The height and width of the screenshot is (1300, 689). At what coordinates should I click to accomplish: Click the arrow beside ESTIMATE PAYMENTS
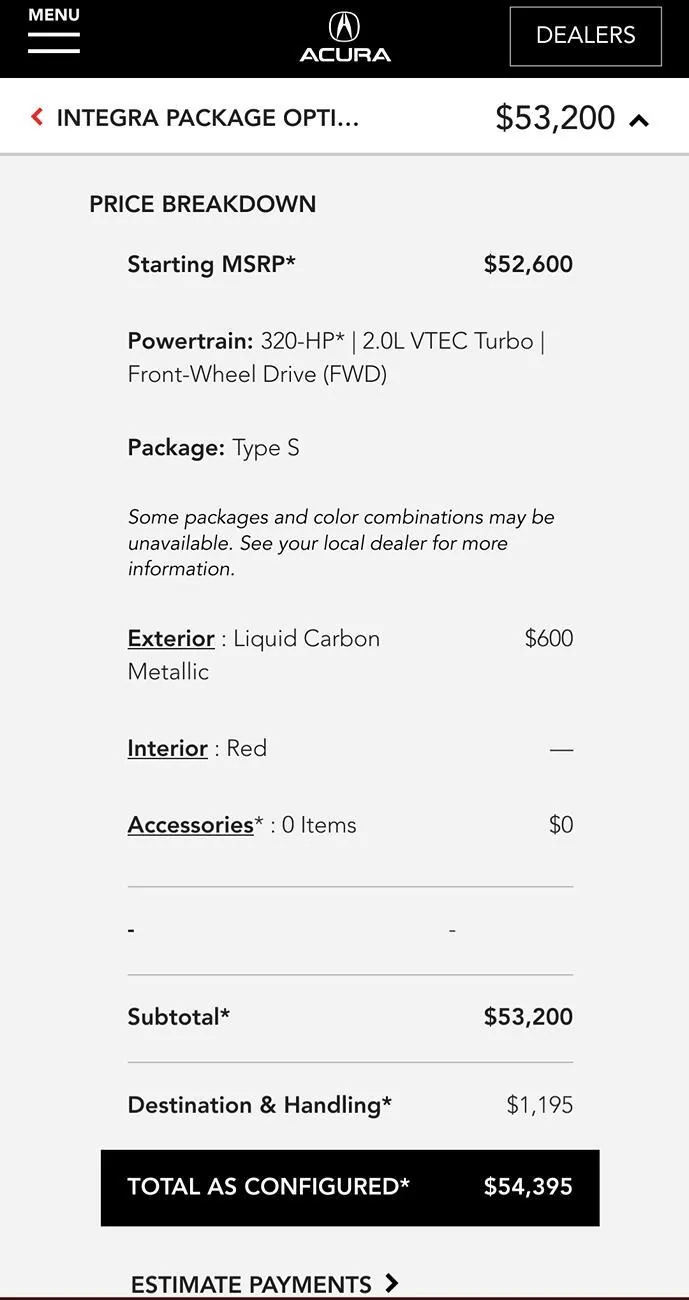(393, 1283)
